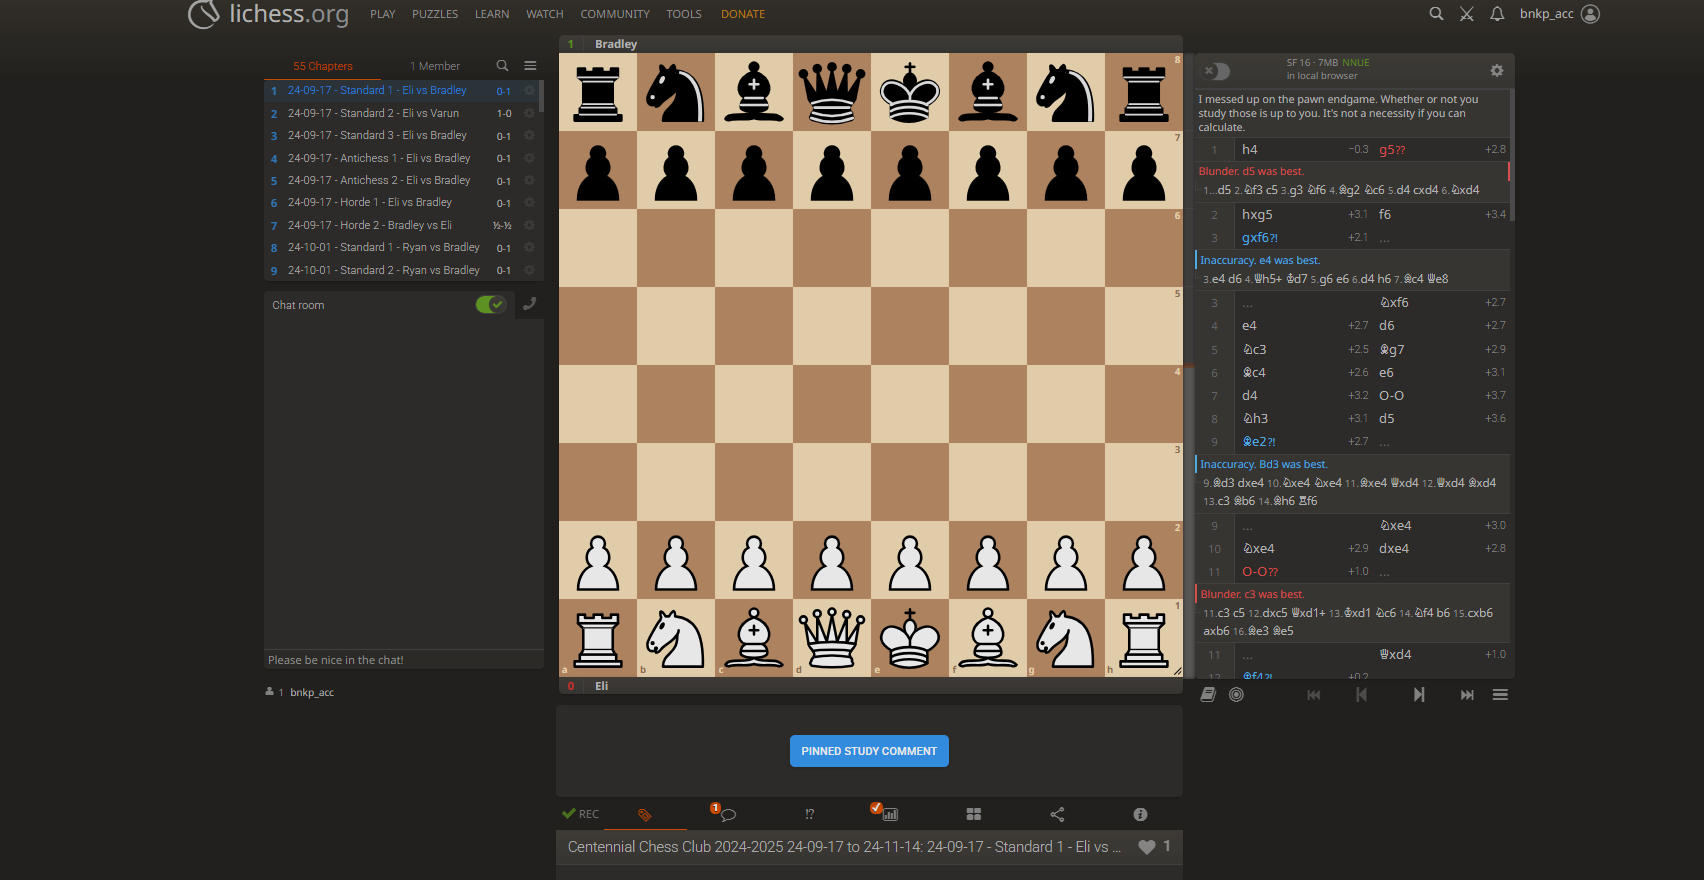Open the practice with computer target icon
The image size is (1704, 880).
pyautogui.click(x=1237, y=695)
